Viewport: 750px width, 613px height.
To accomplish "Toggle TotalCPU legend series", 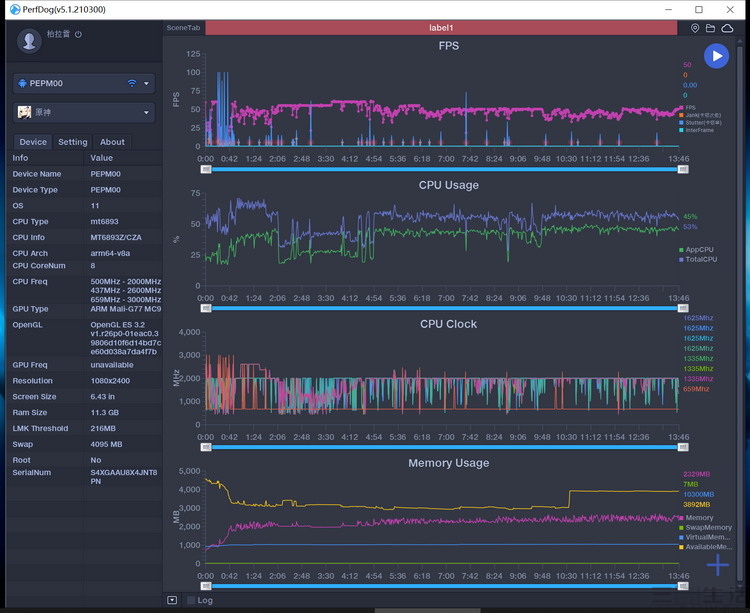I will pyautogui.click(x=698, y=259).
